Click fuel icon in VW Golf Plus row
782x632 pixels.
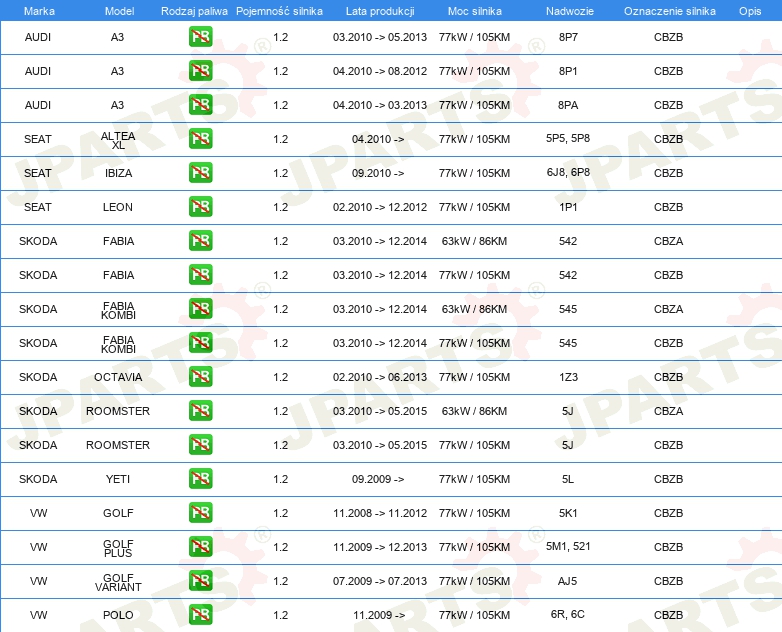pyautogui.click(x=200, y=547)
